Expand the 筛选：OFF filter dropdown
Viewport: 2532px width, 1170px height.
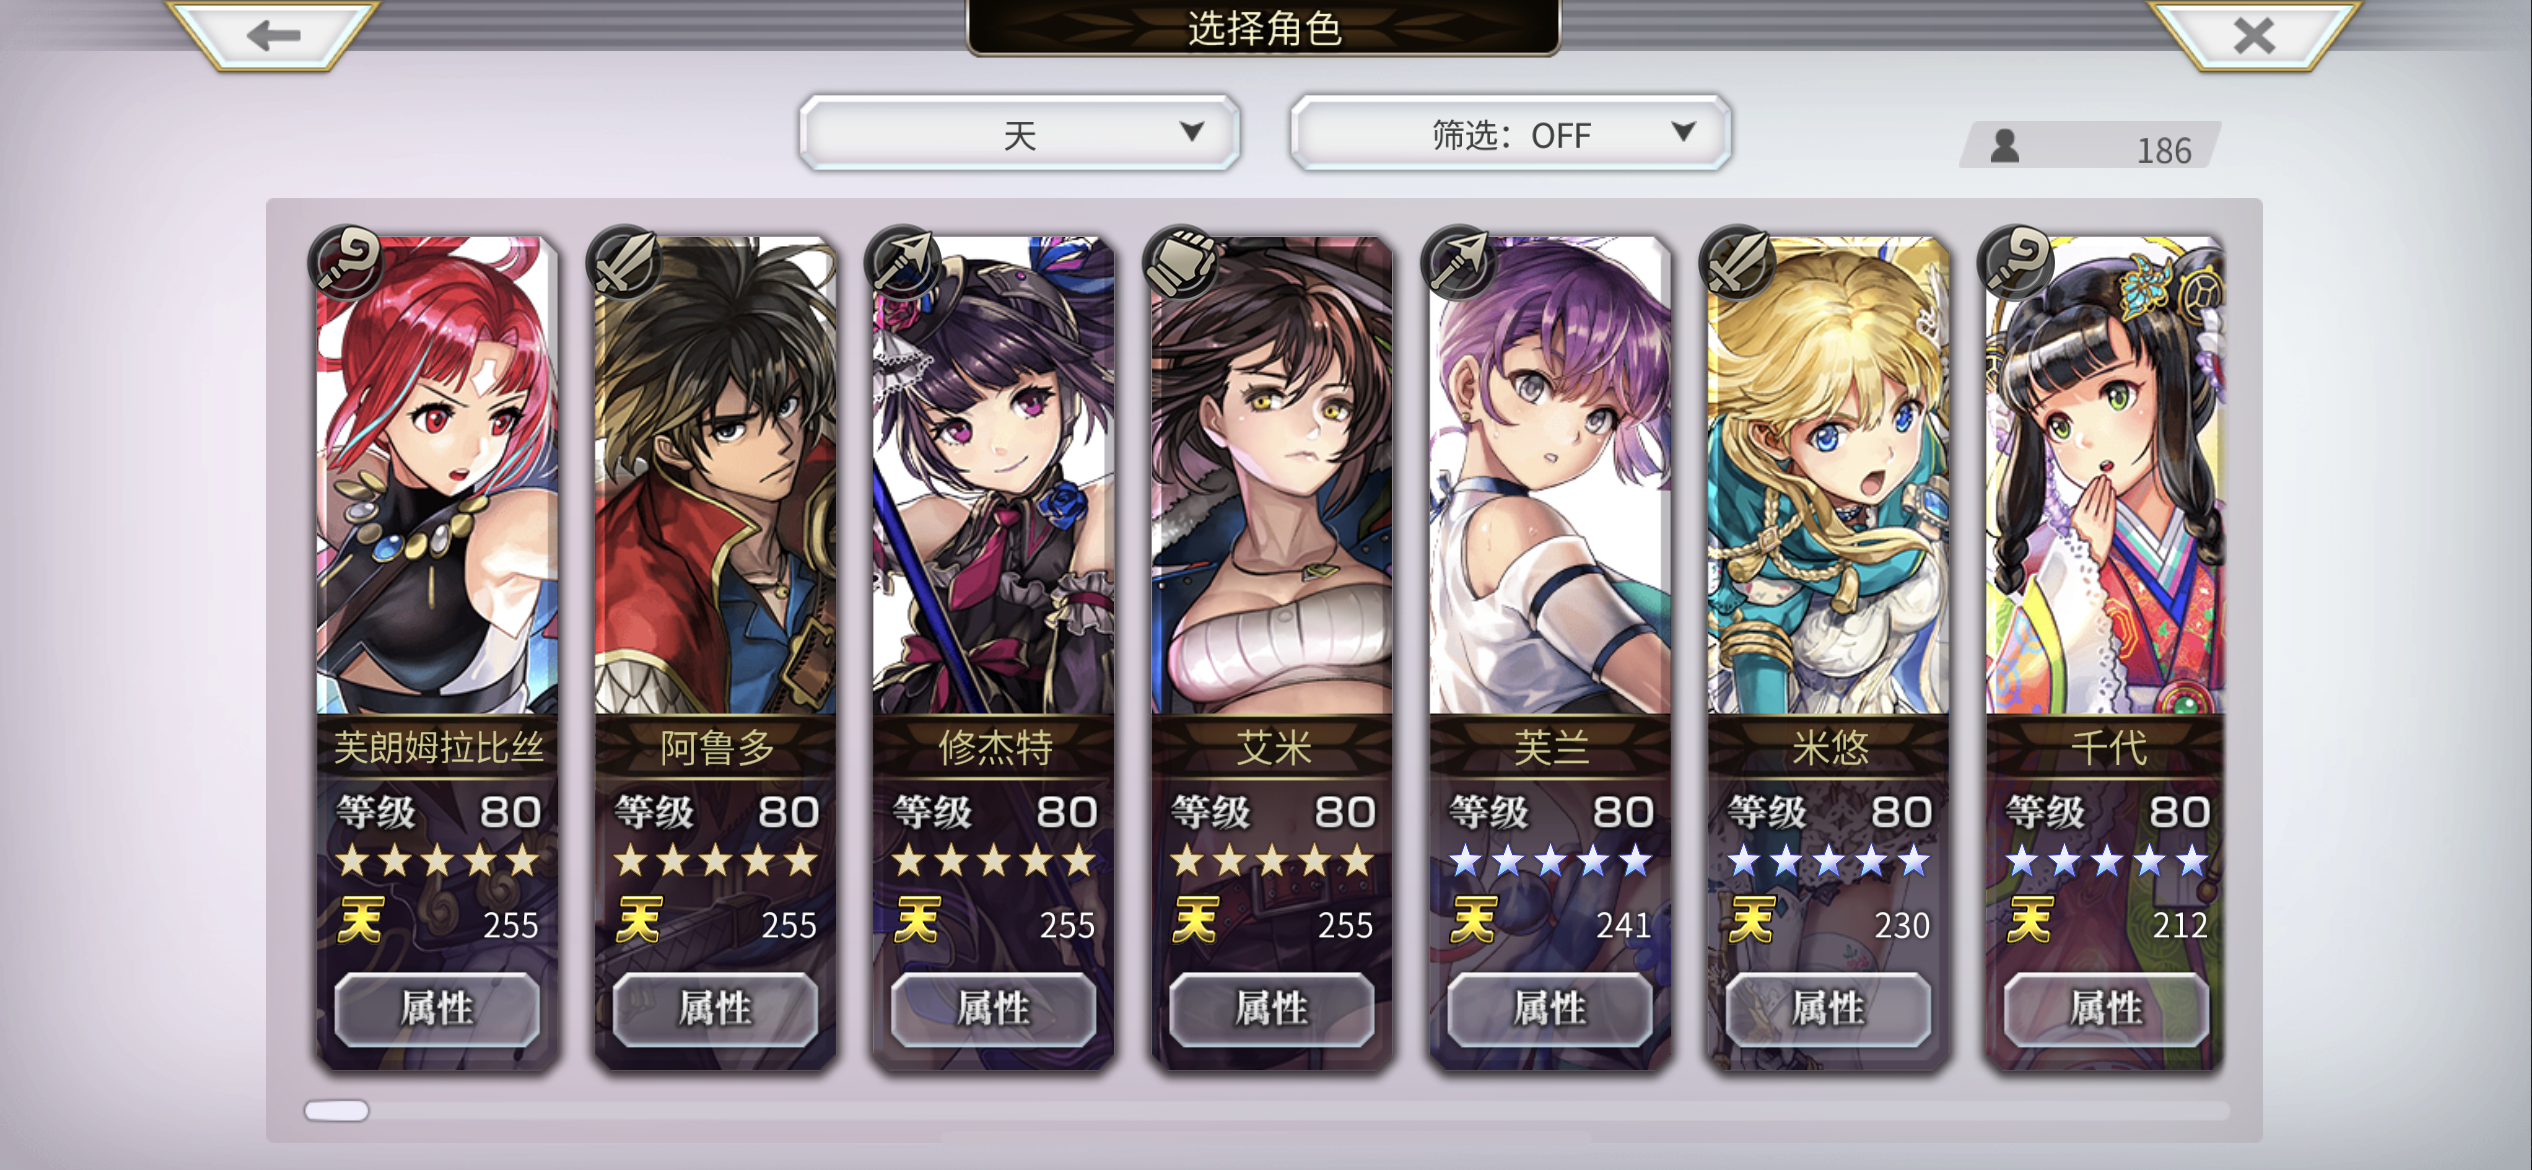click(x=1510, y=133)
